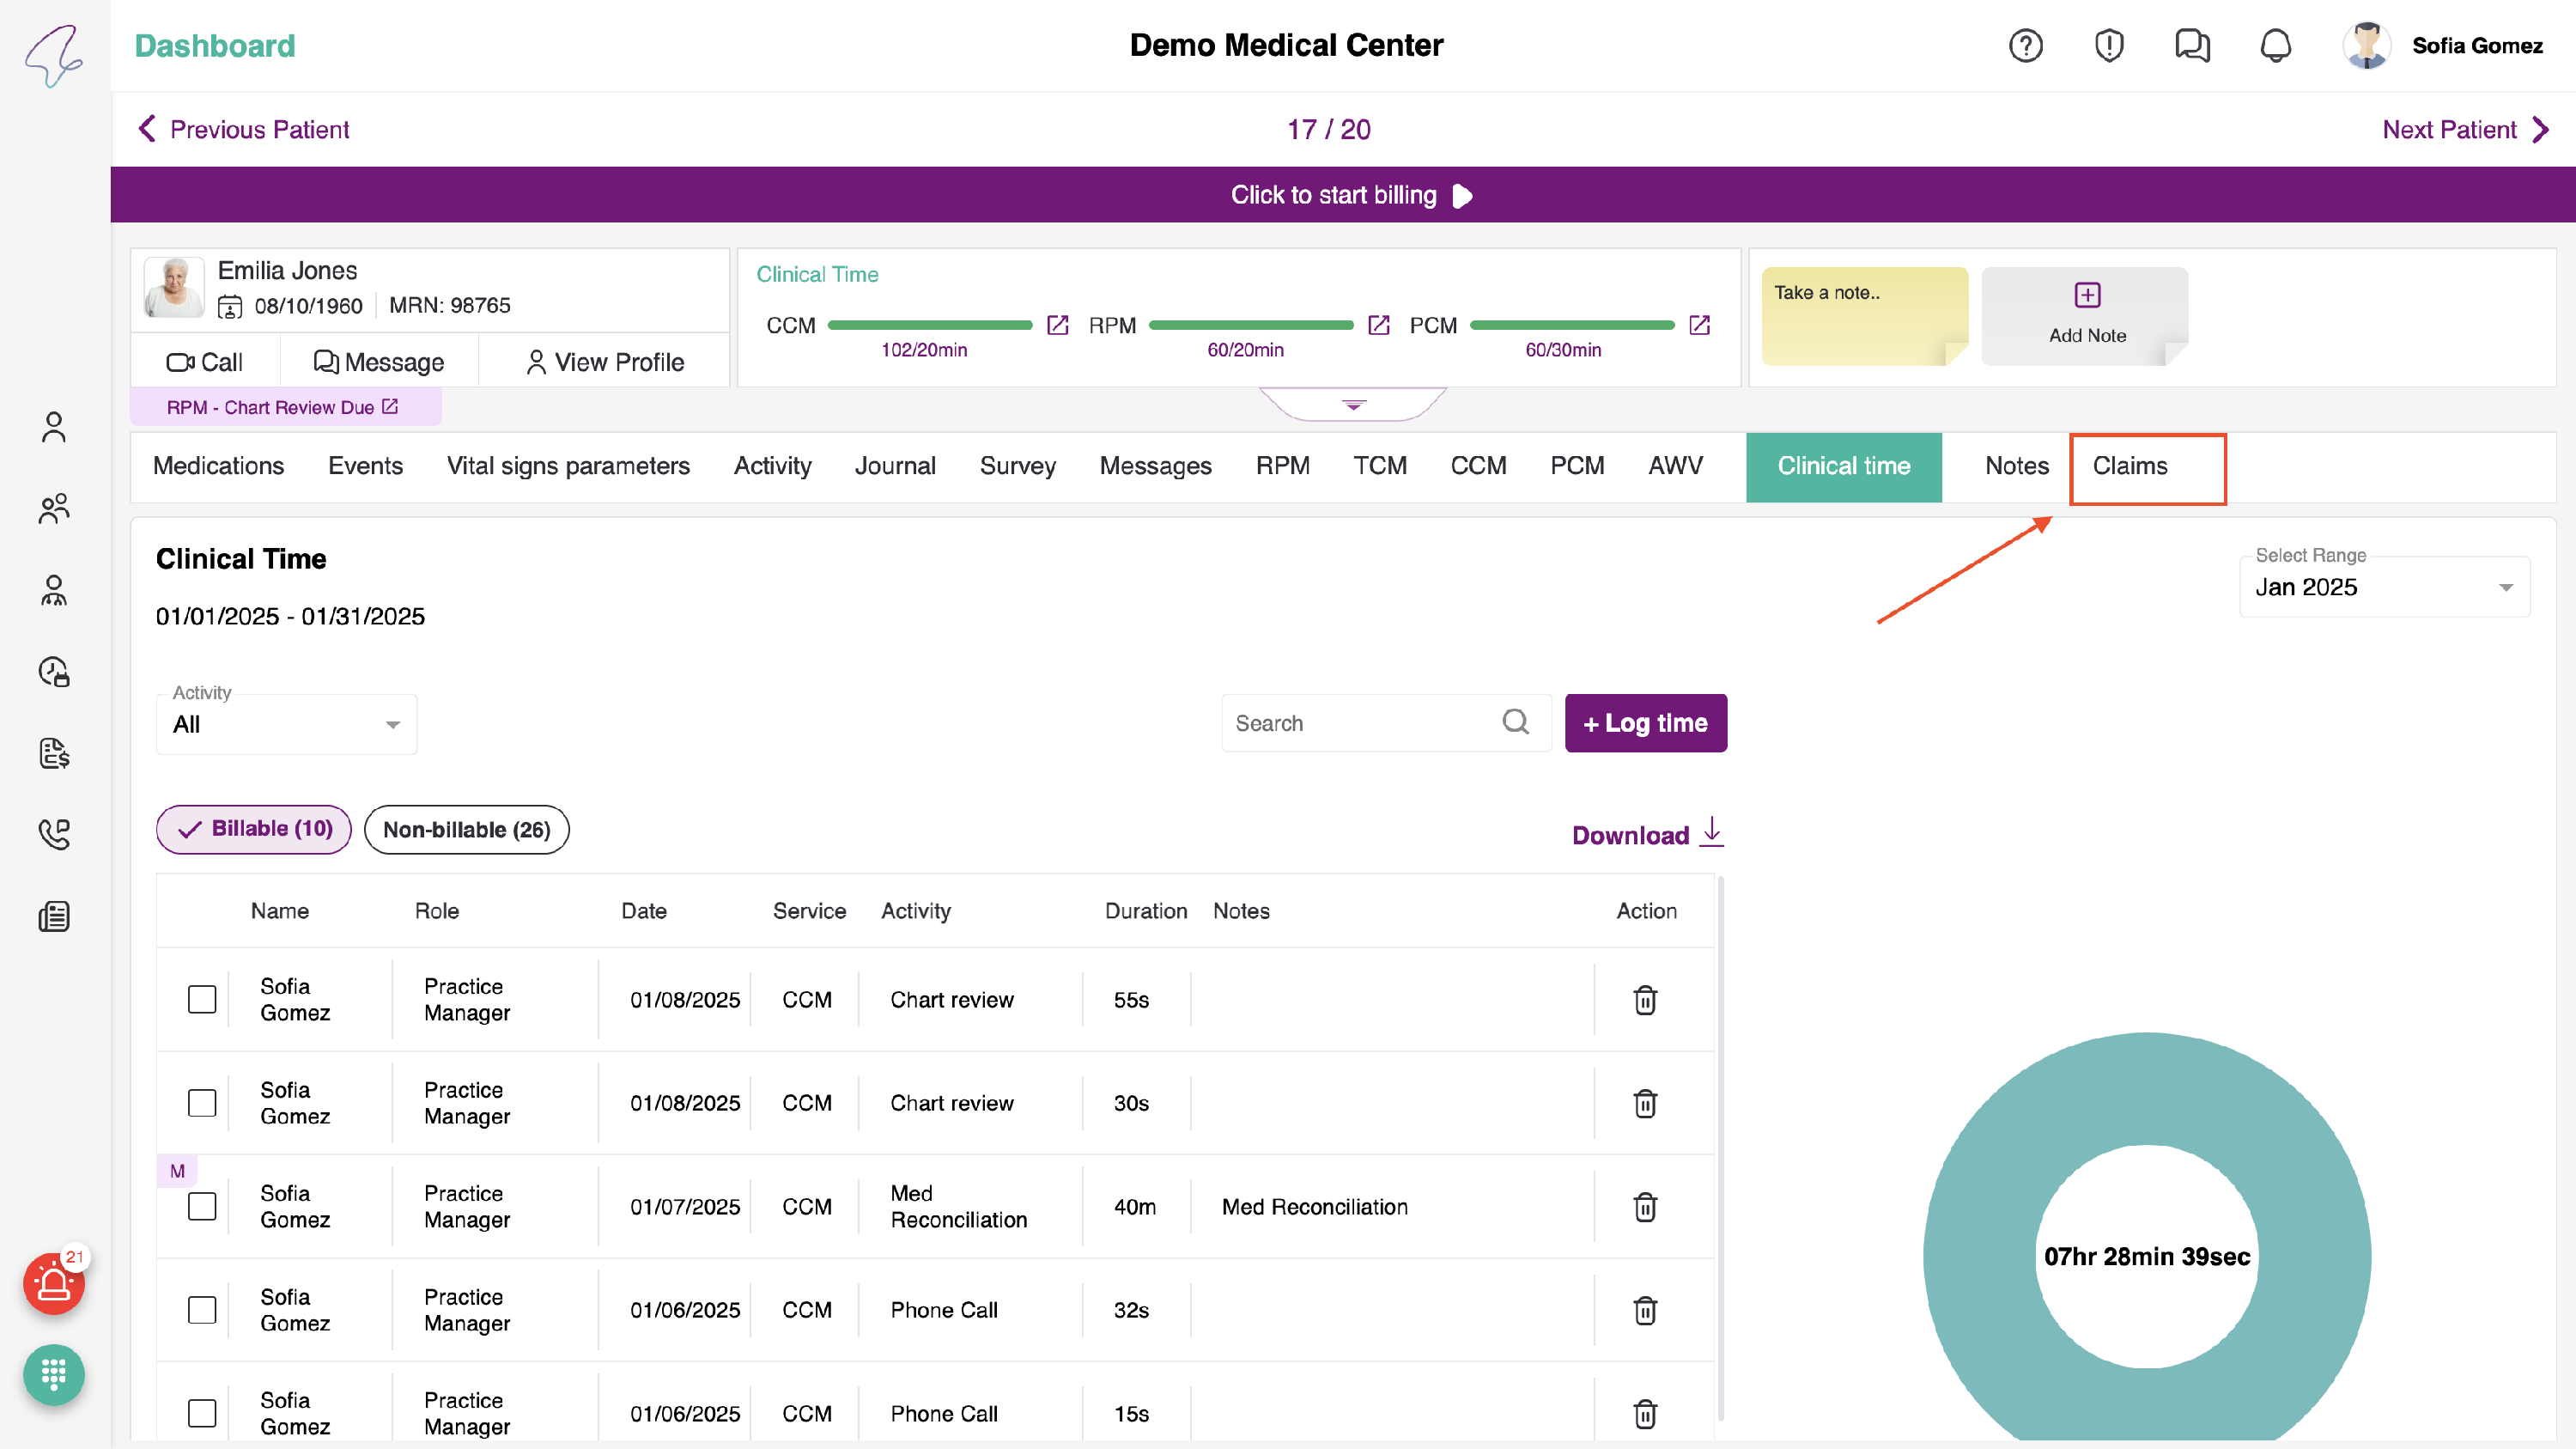Click the + Log time button

(x=1645, y=723)
